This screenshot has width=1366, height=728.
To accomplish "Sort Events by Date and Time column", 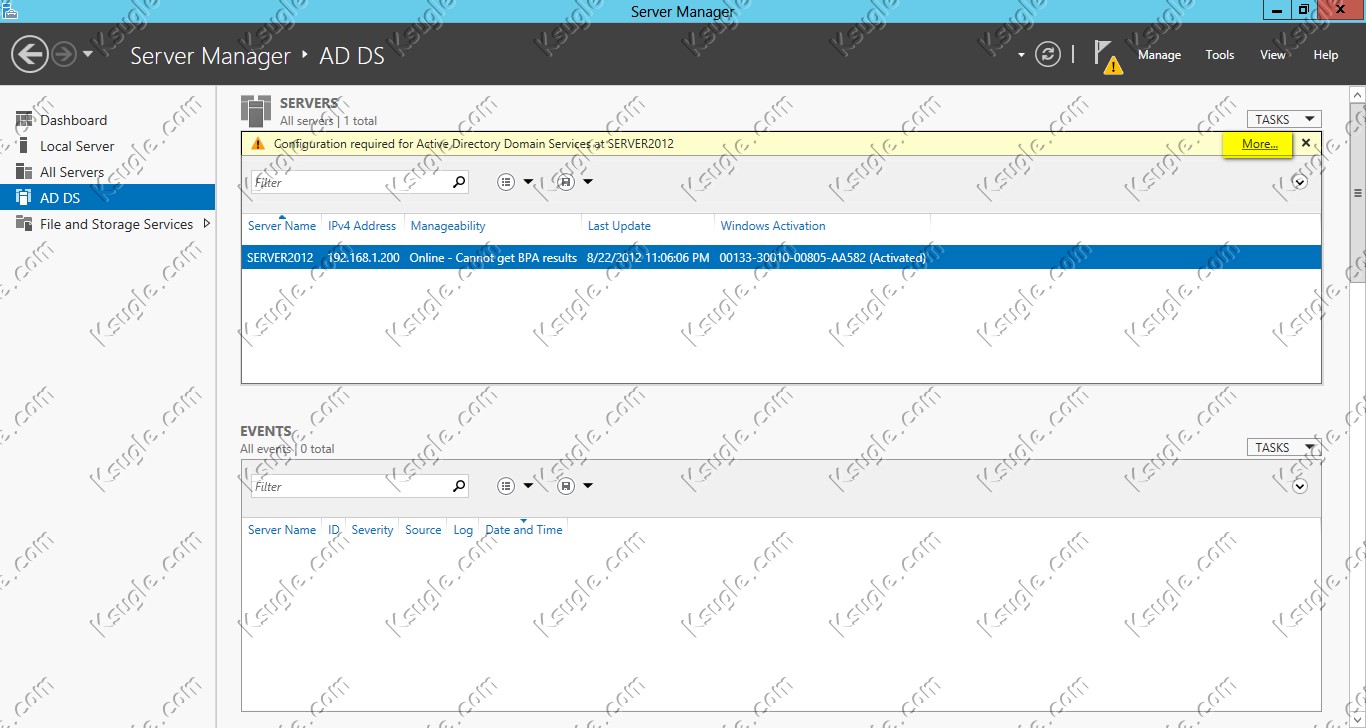I will click(524, 530).
